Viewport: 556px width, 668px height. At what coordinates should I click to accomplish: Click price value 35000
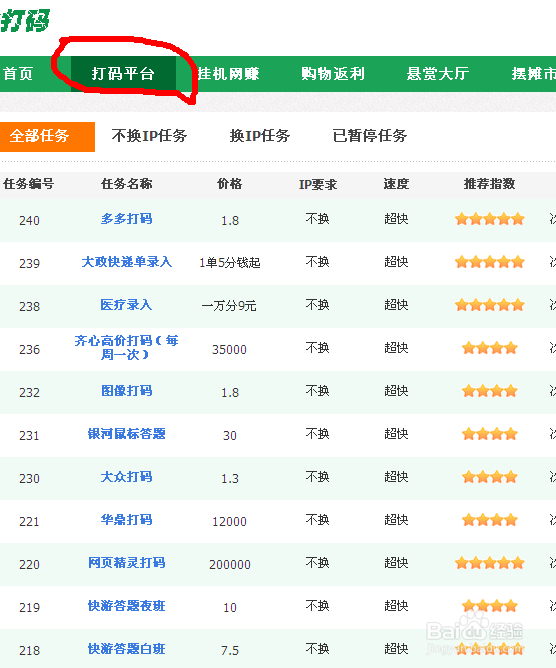(x=230, y=350)
